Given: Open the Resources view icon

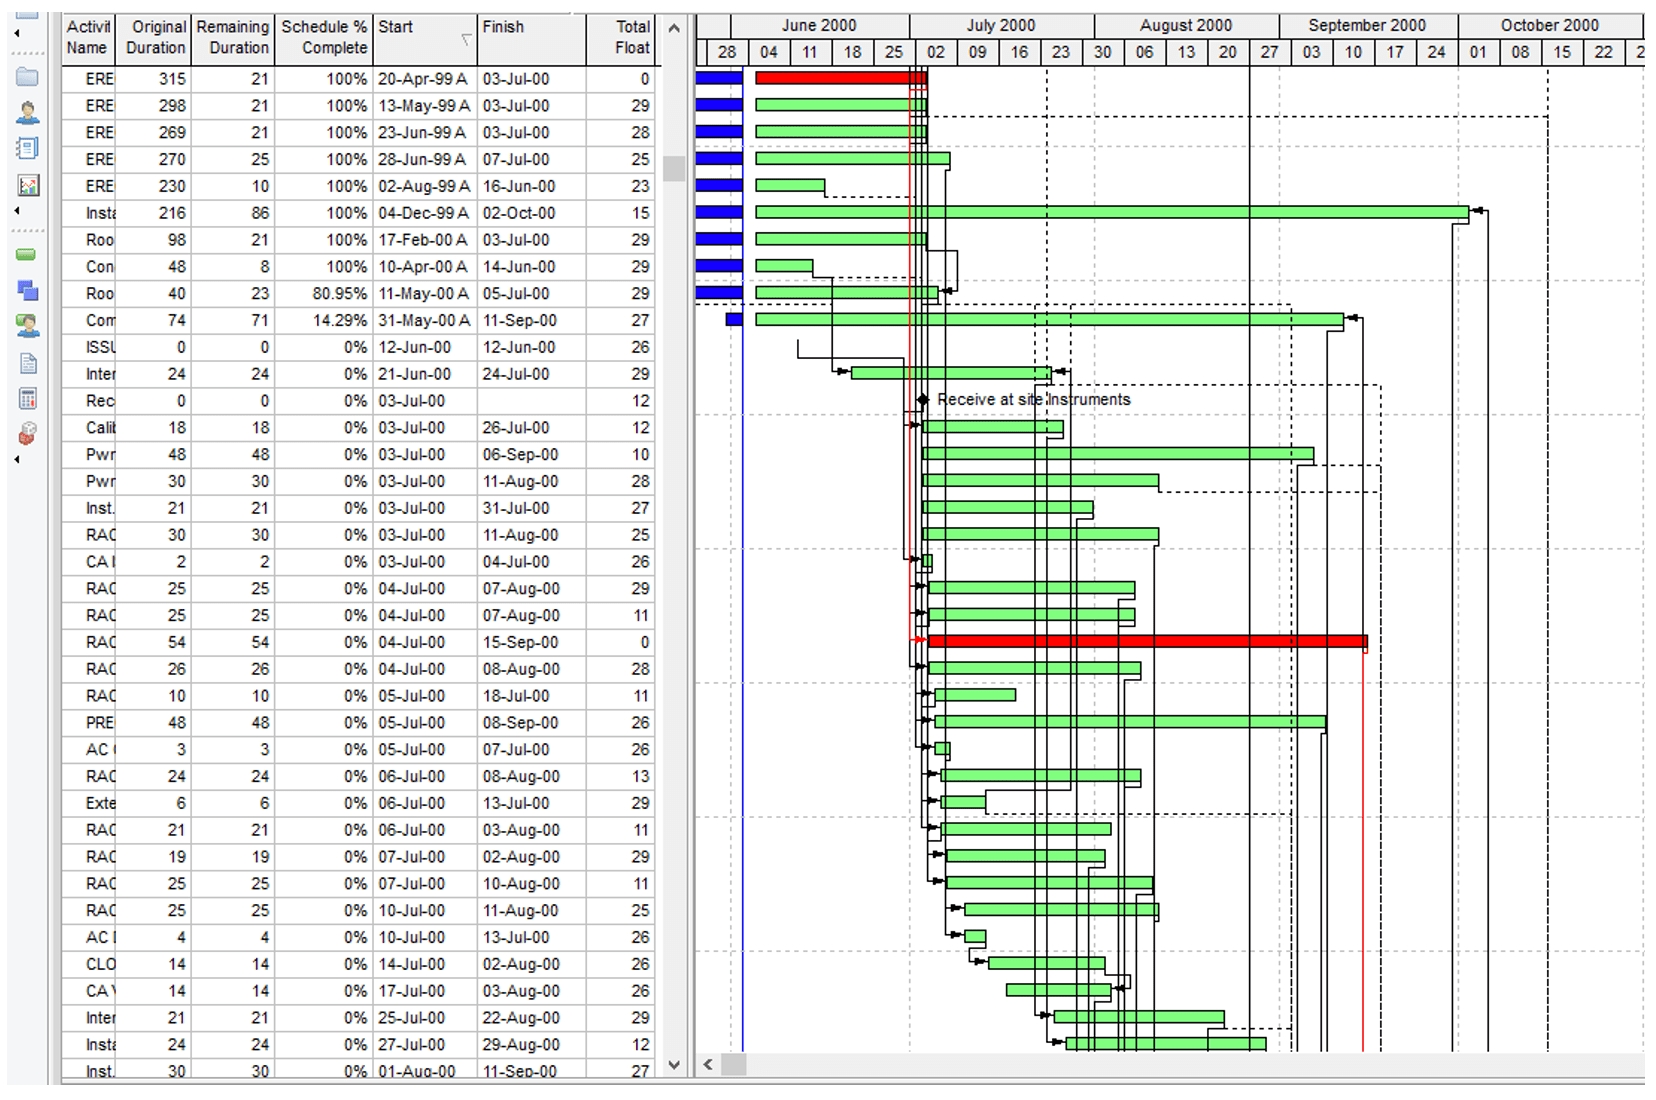Looking at the screenshot, I should click(27, 113).
